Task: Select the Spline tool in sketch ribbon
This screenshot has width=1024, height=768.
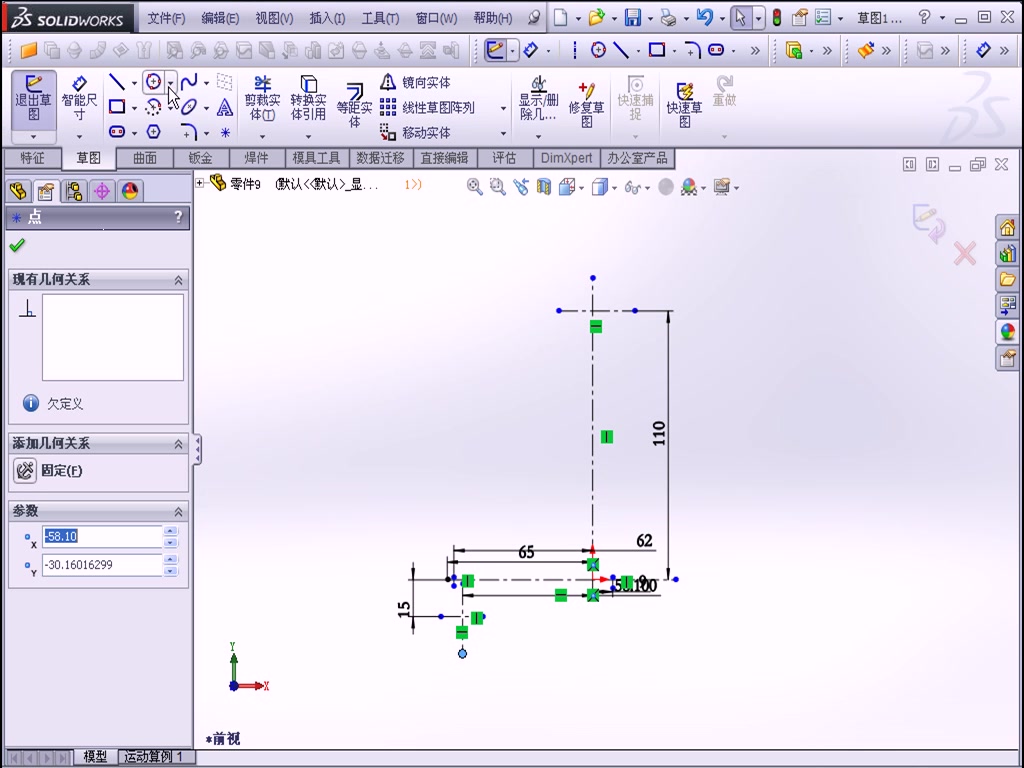Action: [189, 82]
